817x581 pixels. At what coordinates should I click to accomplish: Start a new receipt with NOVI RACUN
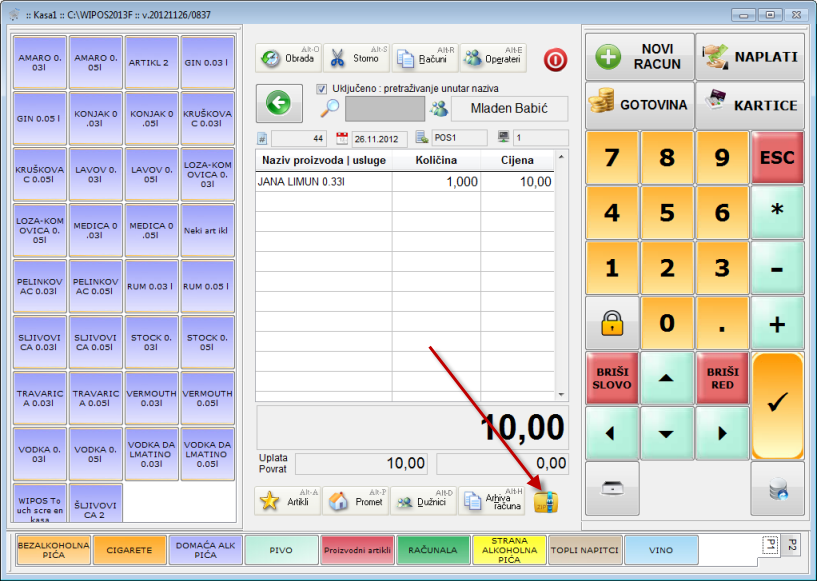640,57
